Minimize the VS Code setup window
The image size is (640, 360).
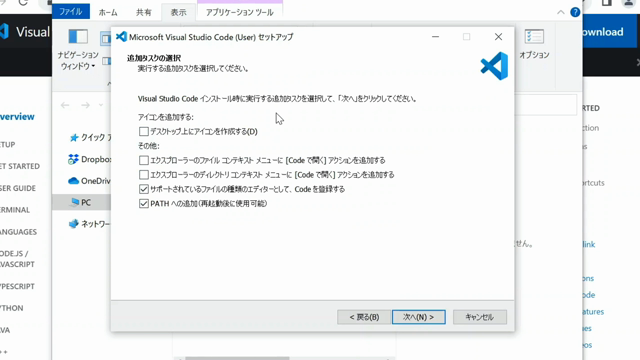[x=436, y=37]
